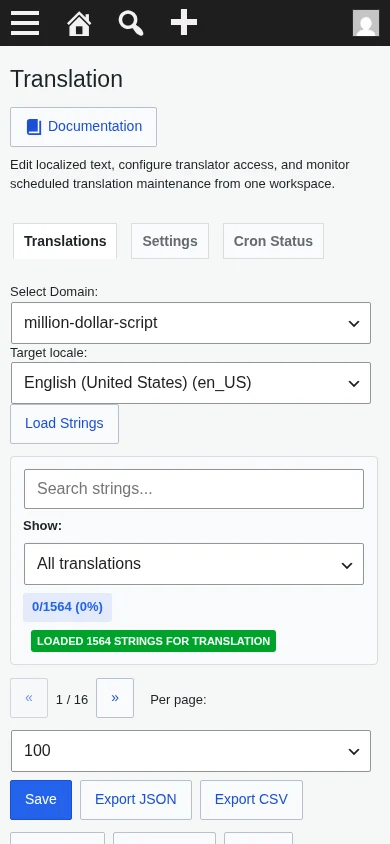This screenshot has width=390, height=844.
Task: Focus the Search strings input field
Action: pyautogui.click(x=194, y=489)
